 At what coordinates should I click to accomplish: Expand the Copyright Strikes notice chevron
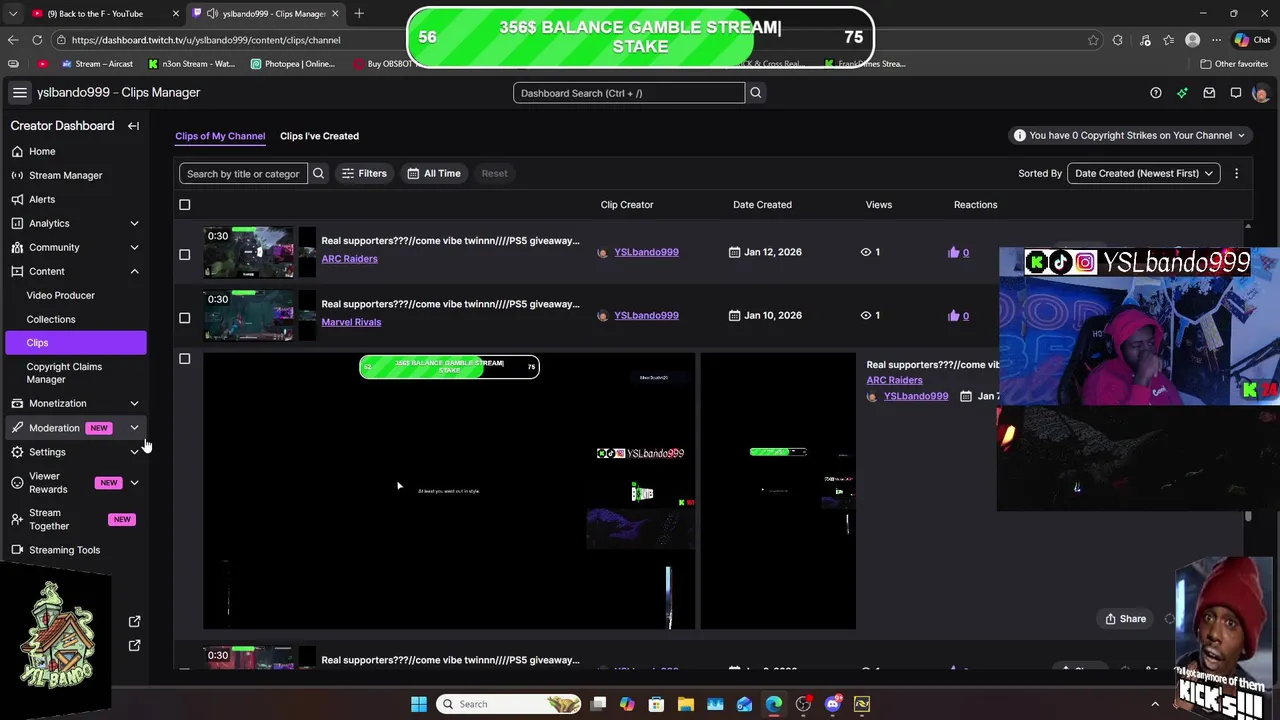coord(1241,136)
